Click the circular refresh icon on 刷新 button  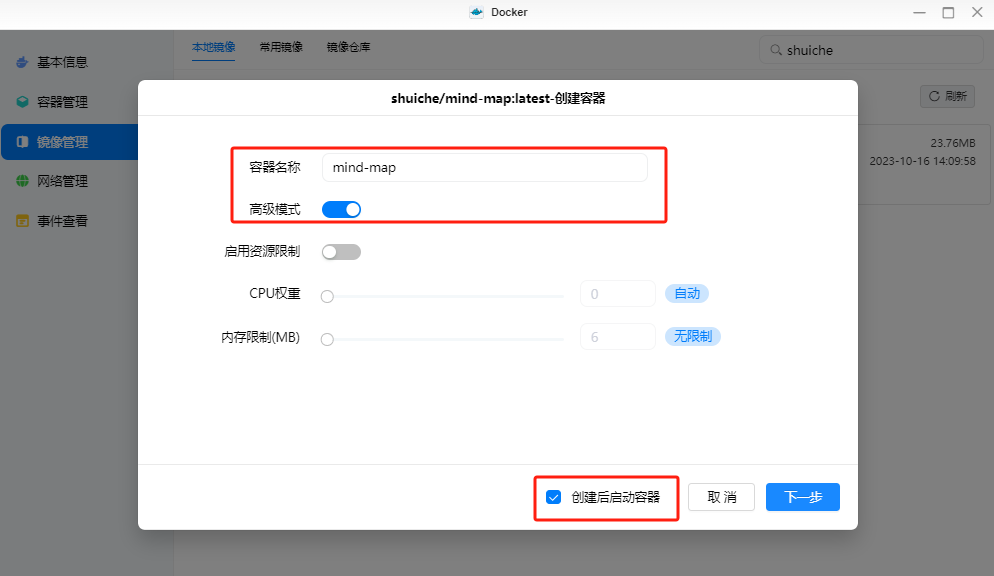pyautogui.click(x=932, y=95)
